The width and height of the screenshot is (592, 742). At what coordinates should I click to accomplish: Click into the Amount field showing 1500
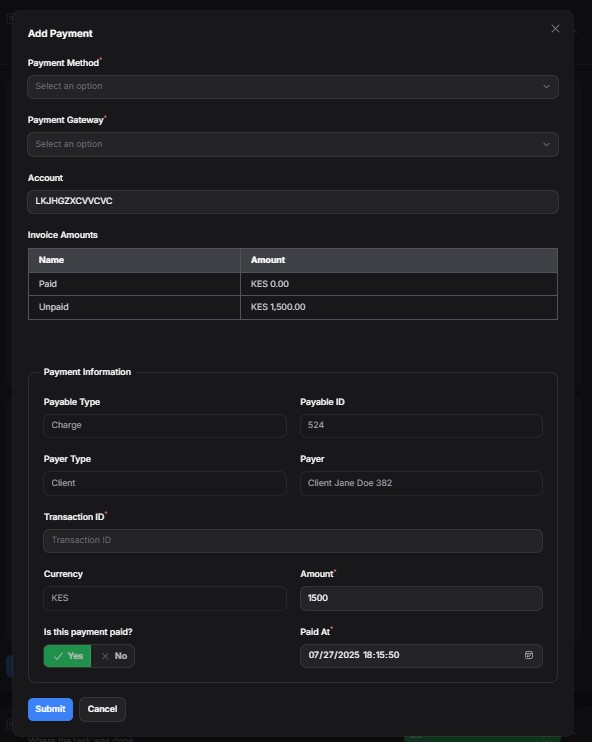point(421,598)
